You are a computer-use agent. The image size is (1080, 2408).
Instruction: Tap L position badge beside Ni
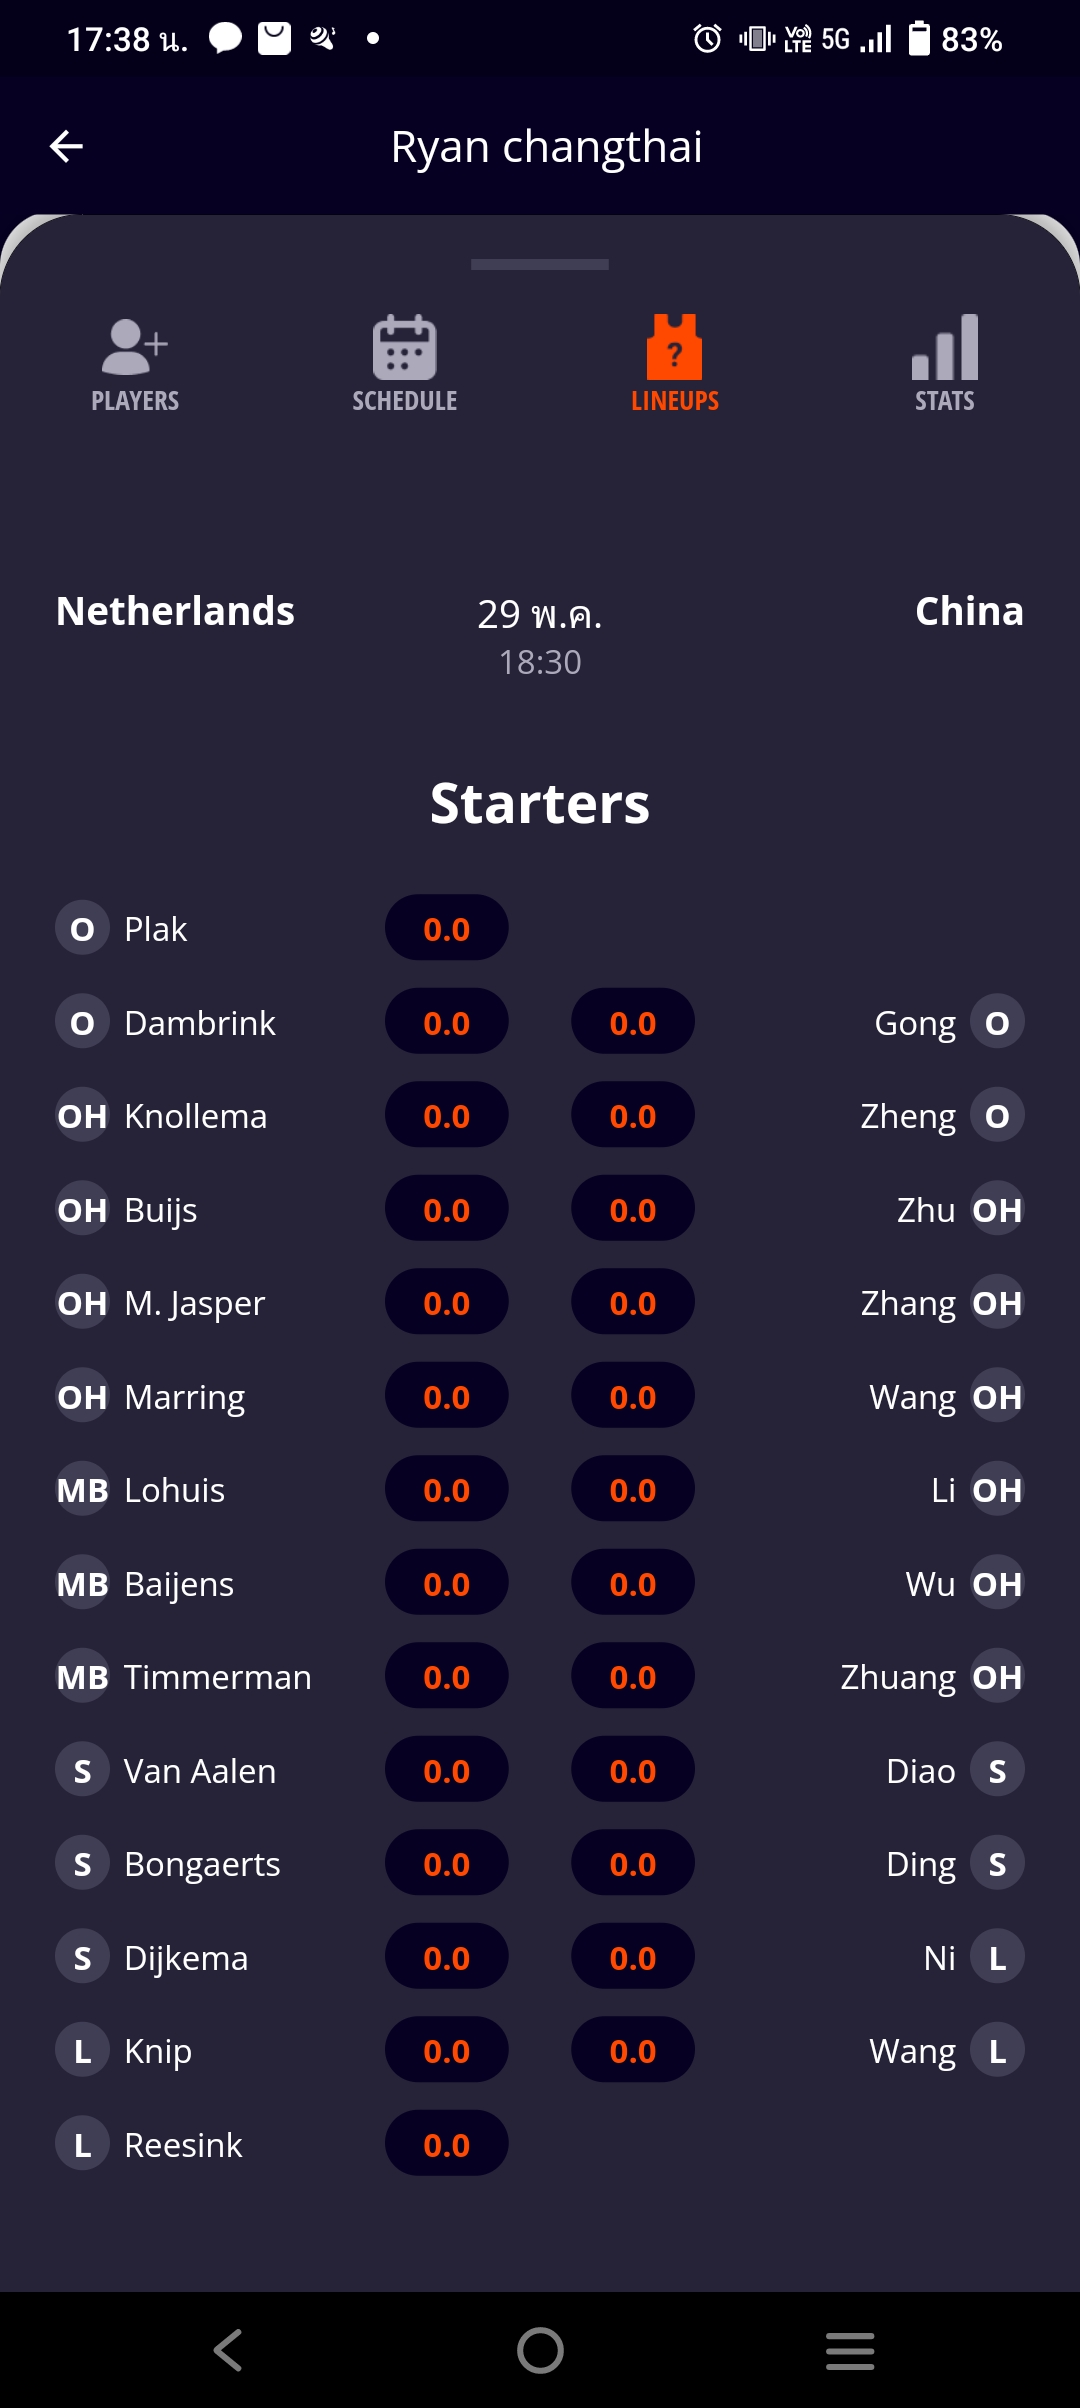pos(997,1958)
